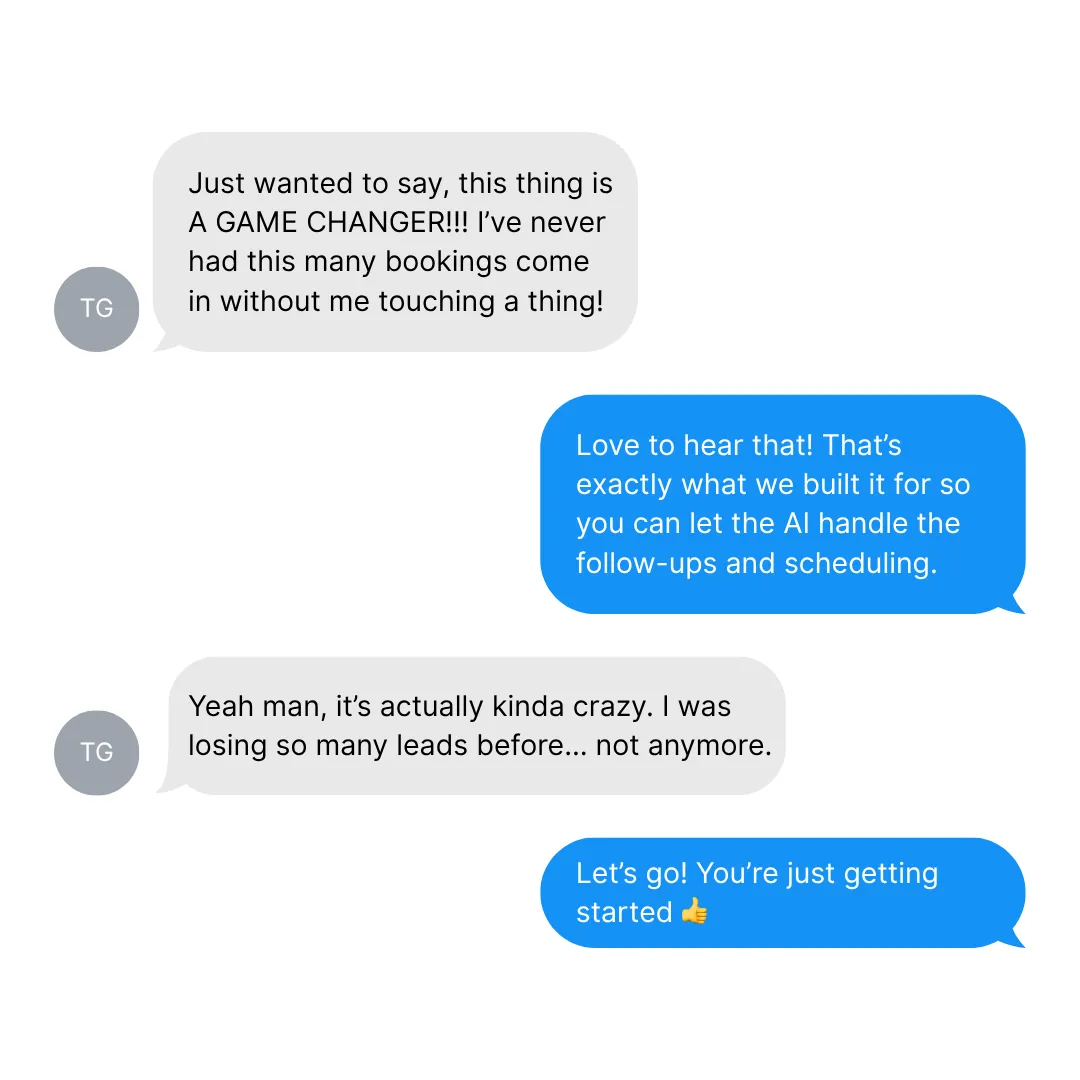
Task: Click the tail of the "Just wanted to say" bubble
Action: (x=165, y=342)
